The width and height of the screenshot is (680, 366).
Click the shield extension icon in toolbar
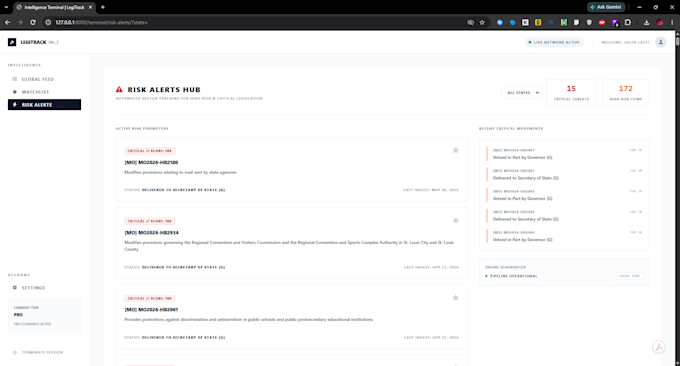589,23
